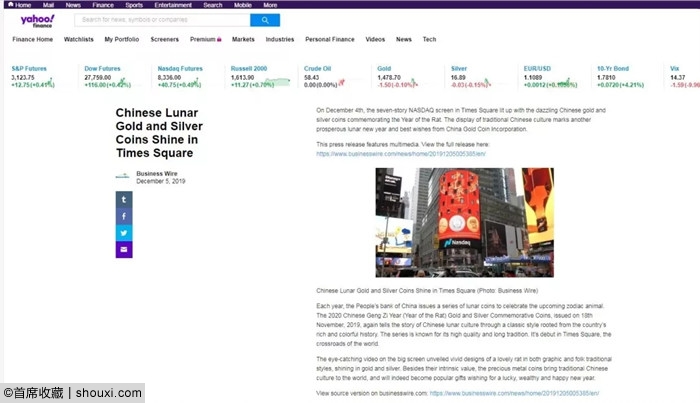Click the Russell 2000 sparkline chart

[x=277, y=82]
